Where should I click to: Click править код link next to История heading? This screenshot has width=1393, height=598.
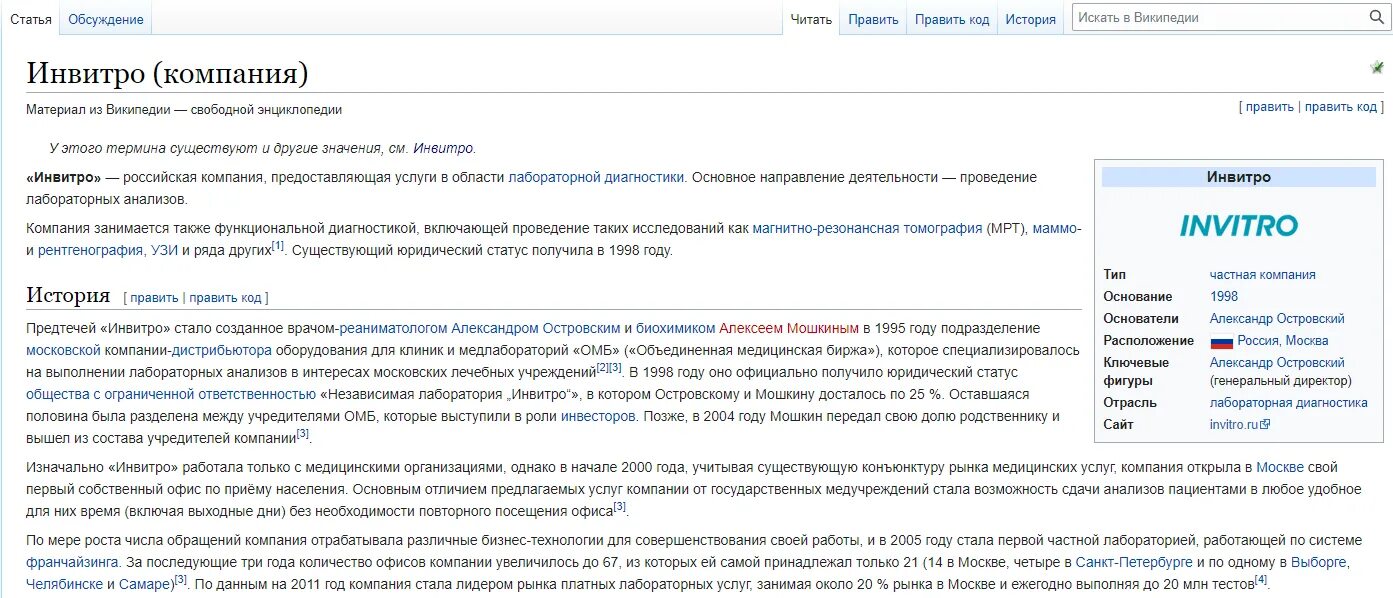click(x=225, y=297)
